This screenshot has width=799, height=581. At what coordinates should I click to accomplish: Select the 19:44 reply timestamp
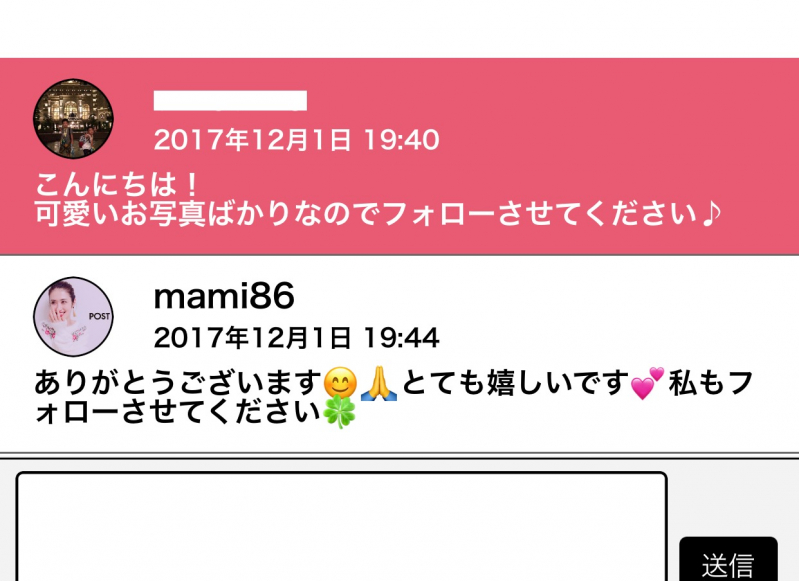(x=296, y=338)
